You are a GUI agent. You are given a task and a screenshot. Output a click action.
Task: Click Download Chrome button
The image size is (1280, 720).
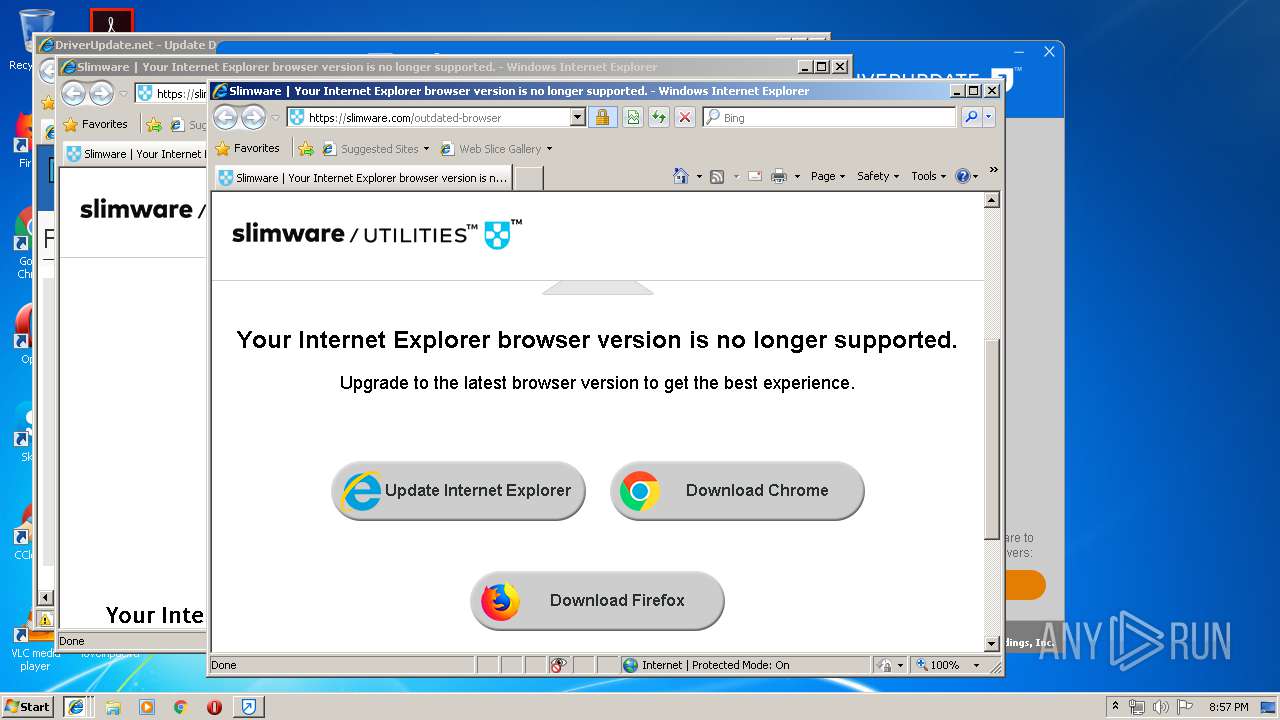point(737,491)
